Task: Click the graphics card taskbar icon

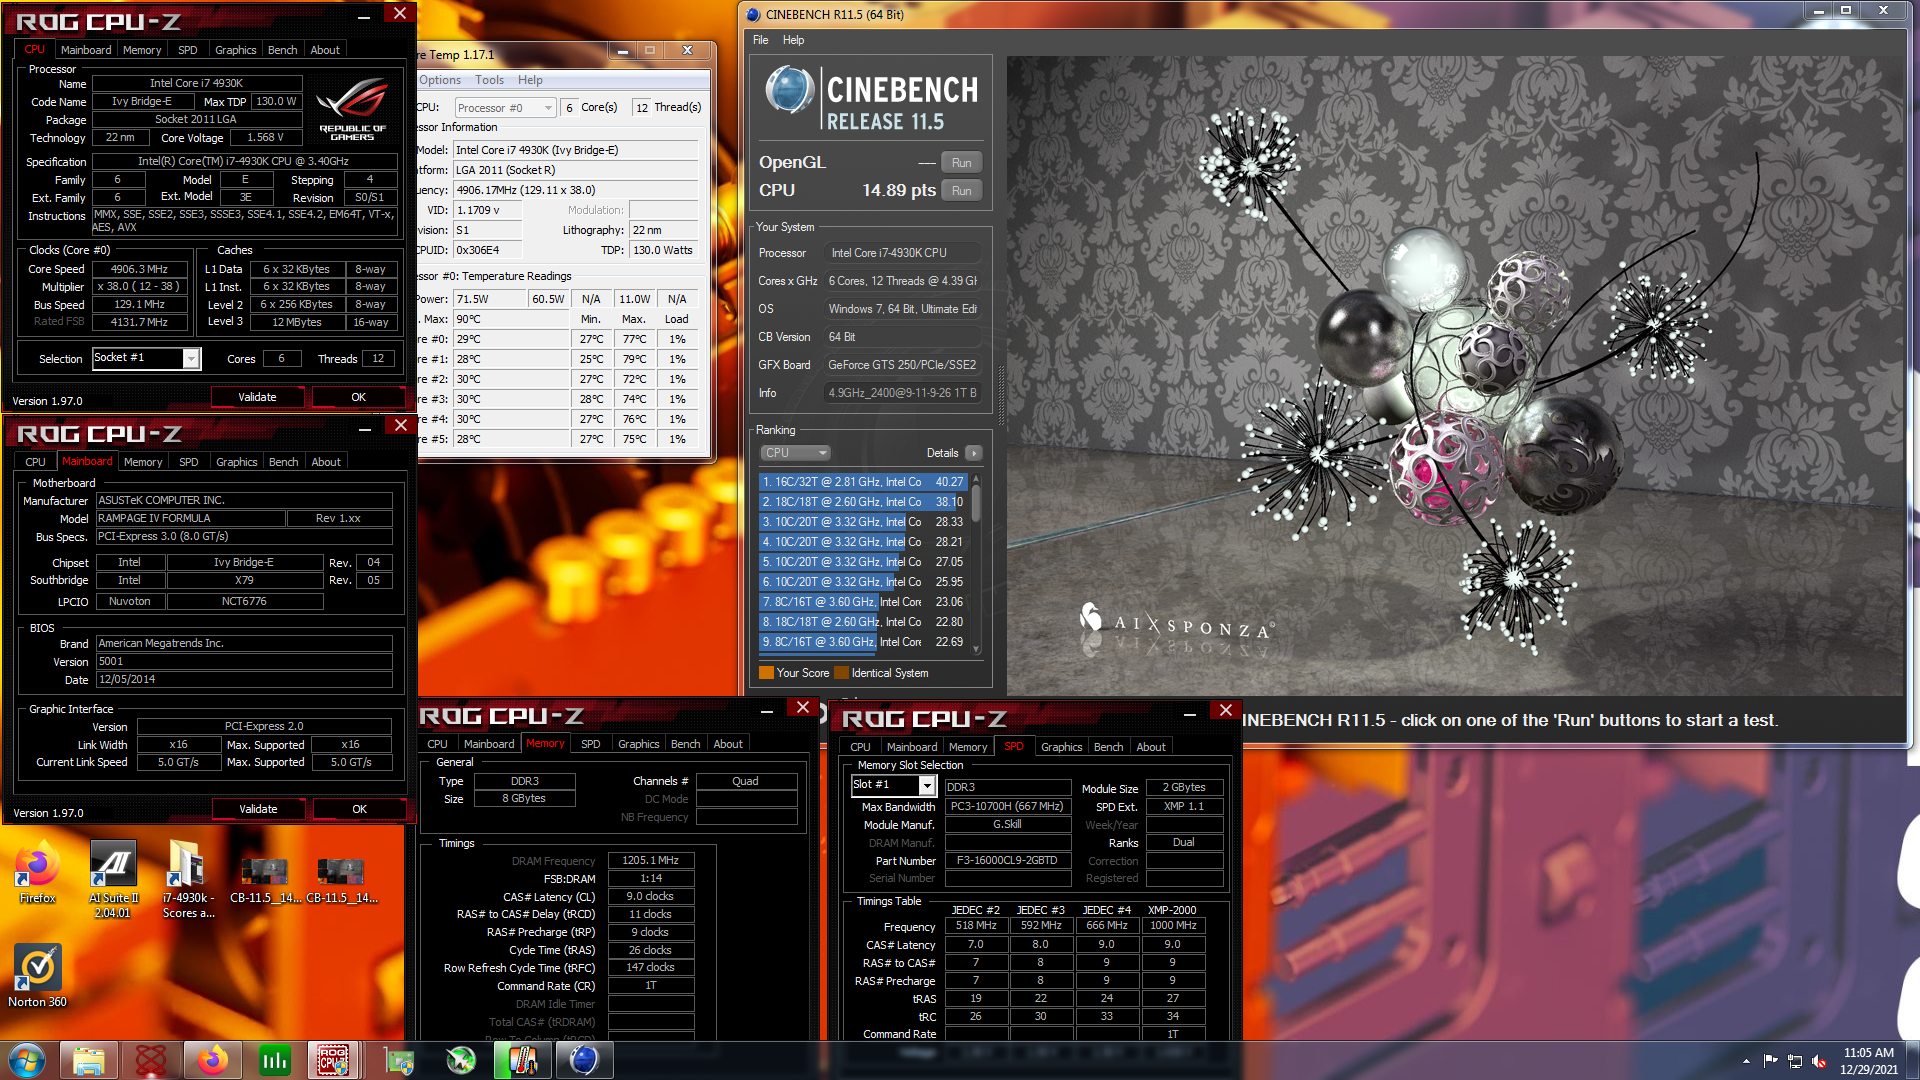Action: click(400, 1060)
